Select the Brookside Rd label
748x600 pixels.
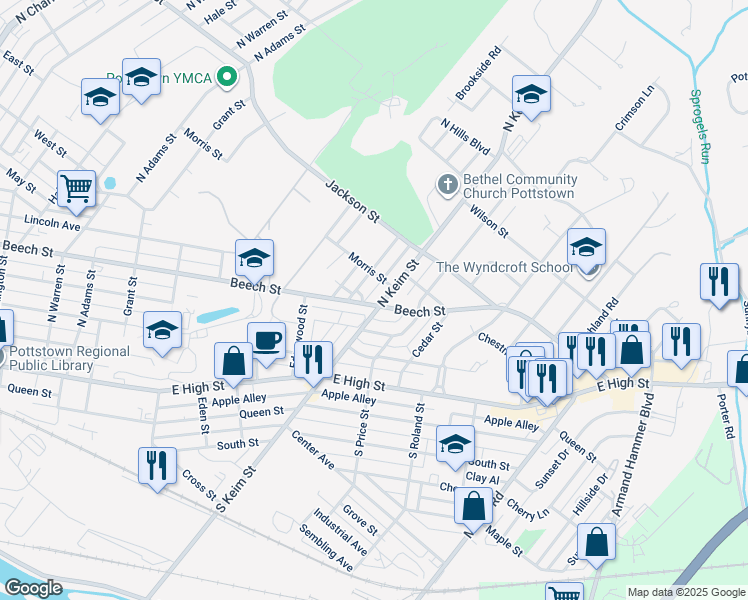(x=478, y=73)
